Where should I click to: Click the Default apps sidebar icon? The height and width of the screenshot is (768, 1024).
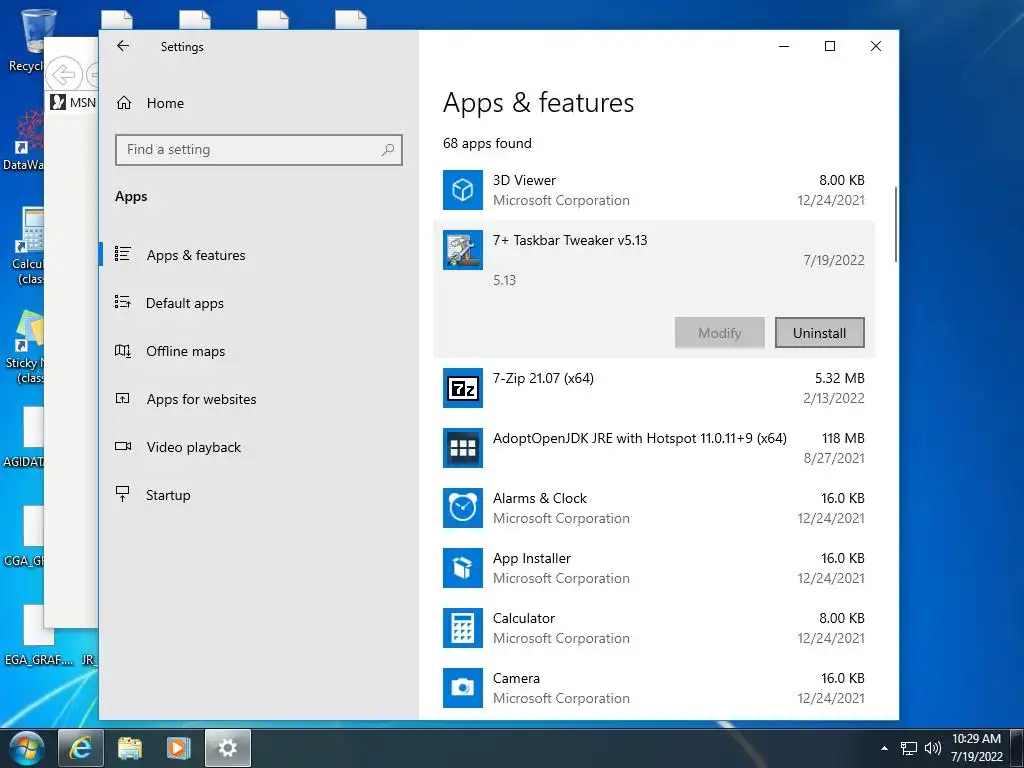(x=123, y=302)
